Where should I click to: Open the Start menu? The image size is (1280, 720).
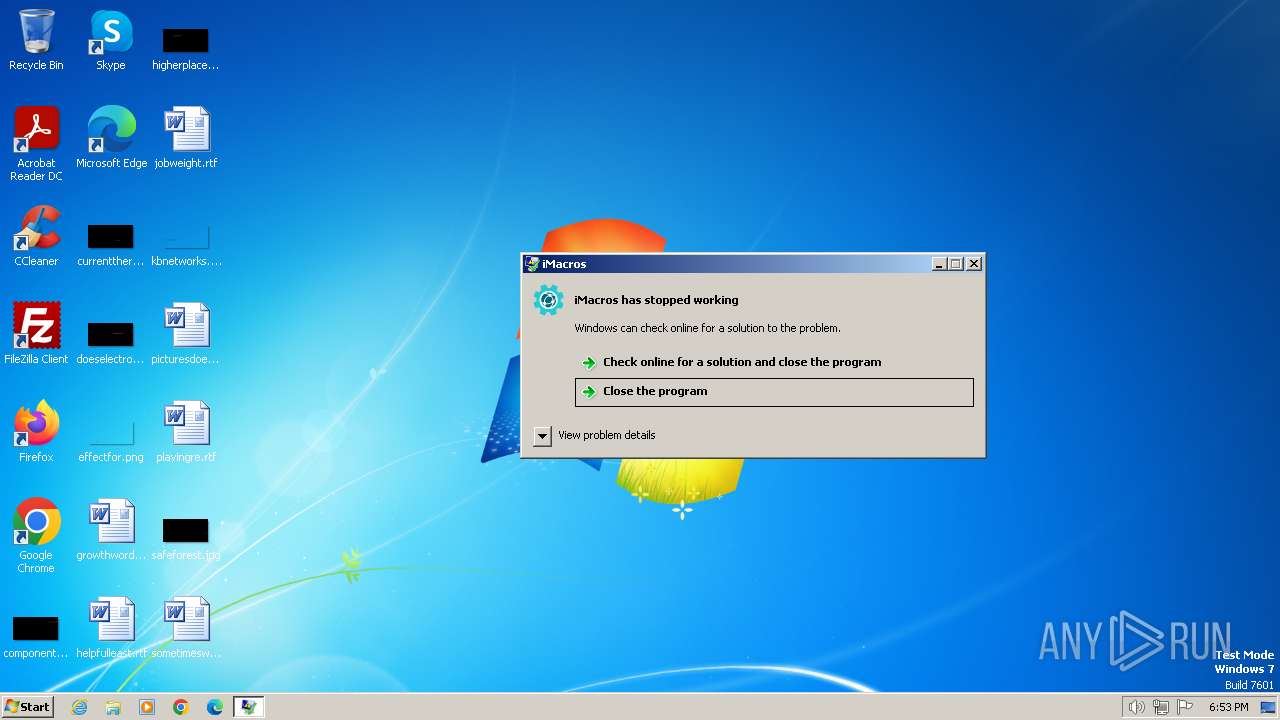tap(27, 707)
